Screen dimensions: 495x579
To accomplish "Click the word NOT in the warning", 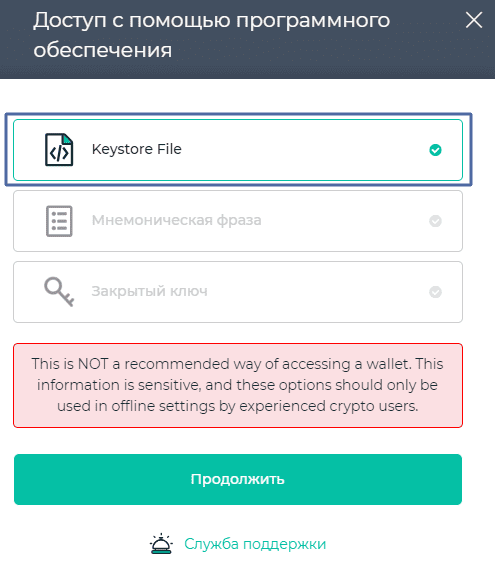I will pos(93,364).
